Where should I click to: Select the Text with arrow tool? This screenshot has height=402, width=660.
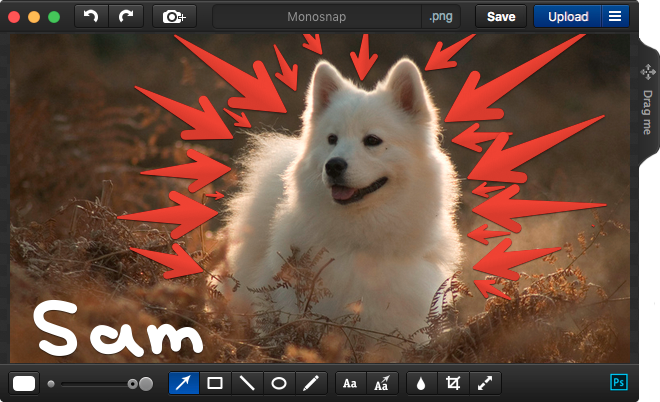click(382, 383)
